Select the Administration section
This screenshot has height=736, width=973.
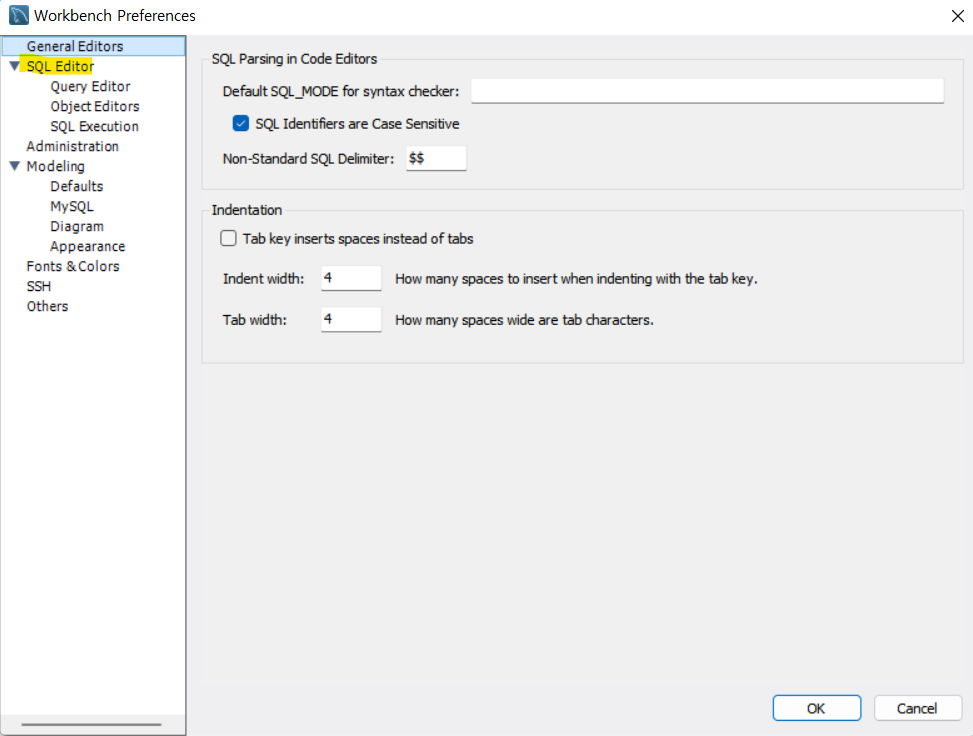click(x=73, y=146)
